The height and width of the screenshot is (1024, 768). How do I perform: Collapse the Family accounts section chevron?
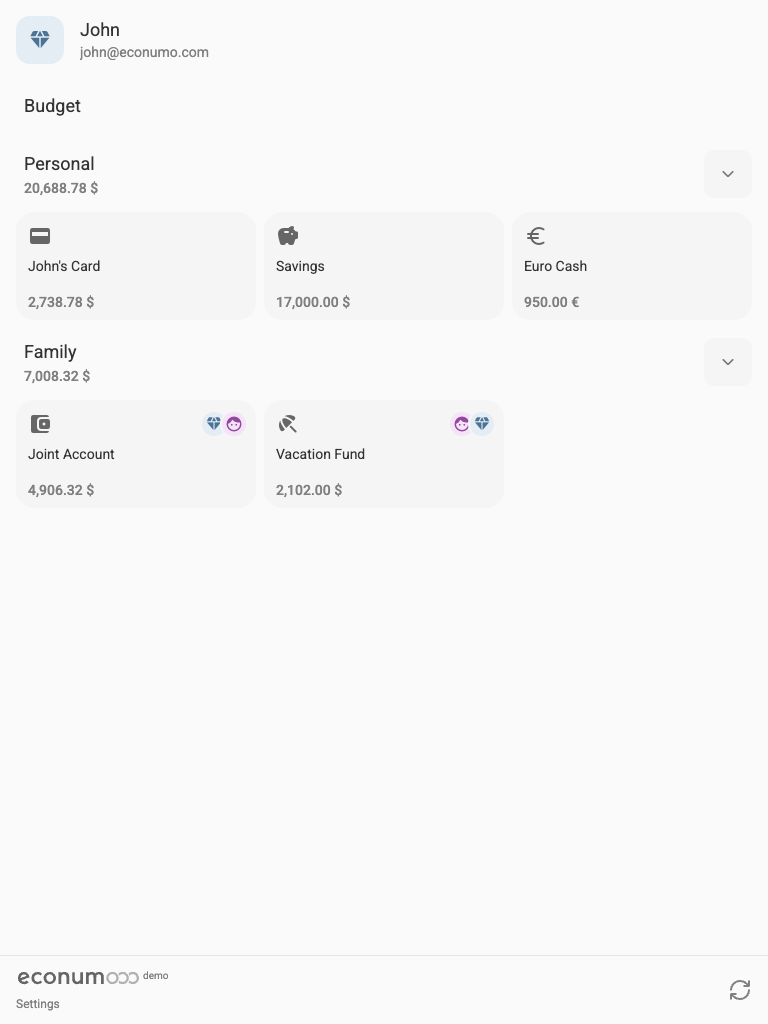point(728,362)
